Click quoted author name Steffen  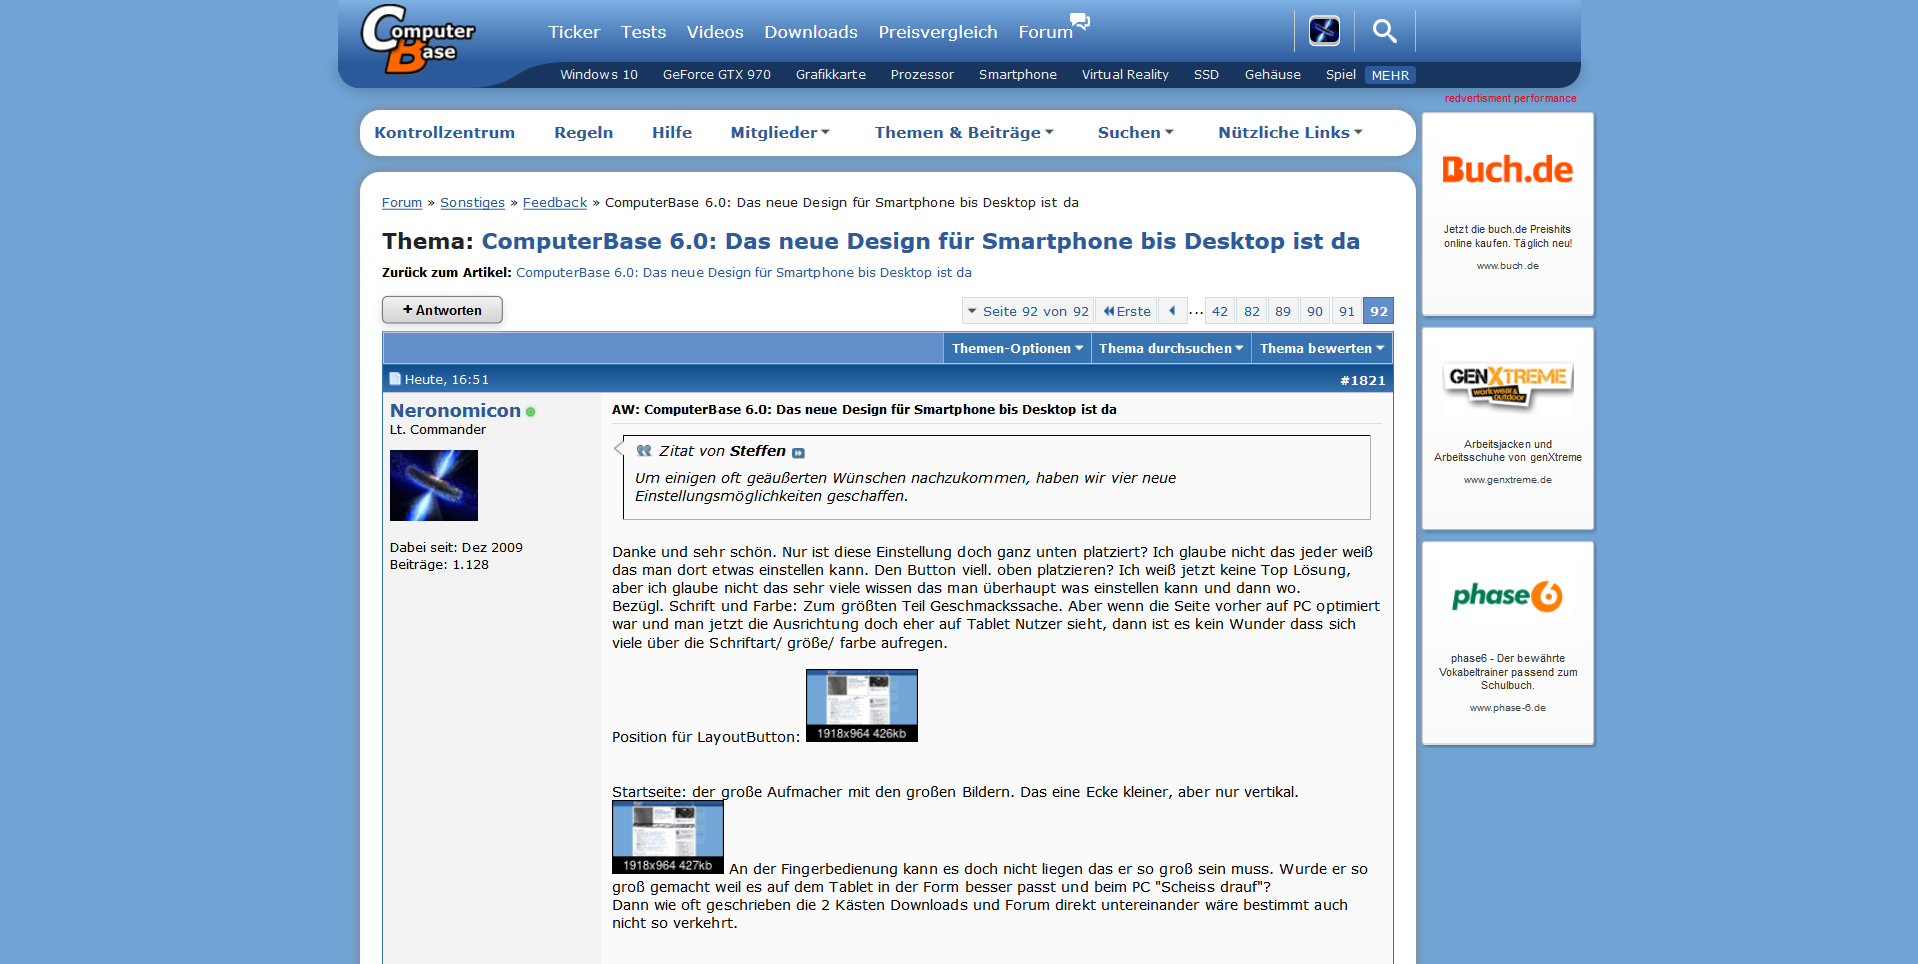758,451
